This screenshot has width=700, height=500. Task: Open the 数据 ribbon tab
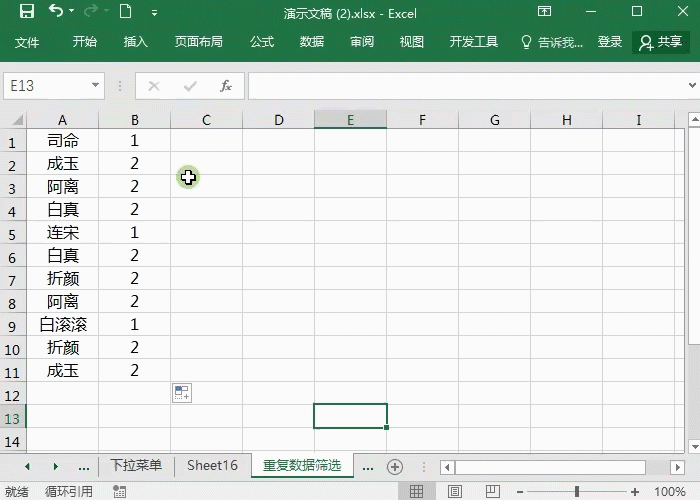tap(312, 42)
